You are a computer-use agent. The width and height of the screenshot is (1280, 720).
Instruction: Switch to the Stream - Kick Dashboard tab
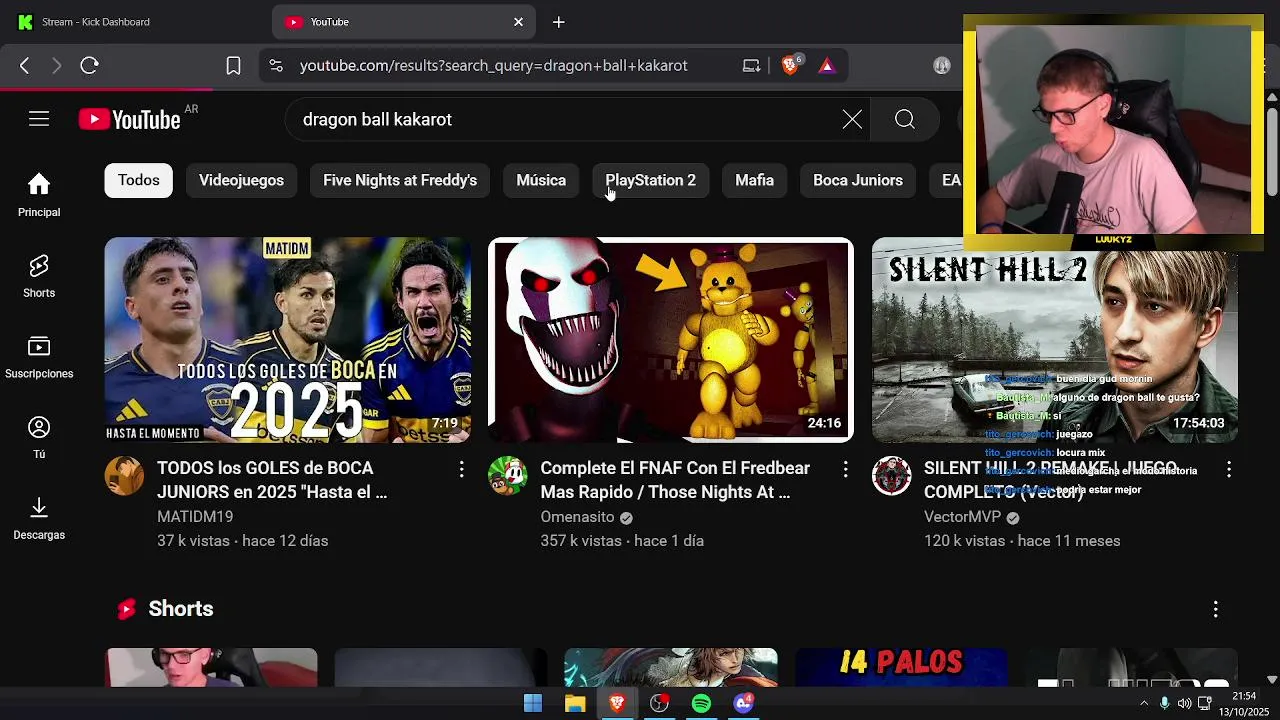pyautogui.click(x=136, y=22)
